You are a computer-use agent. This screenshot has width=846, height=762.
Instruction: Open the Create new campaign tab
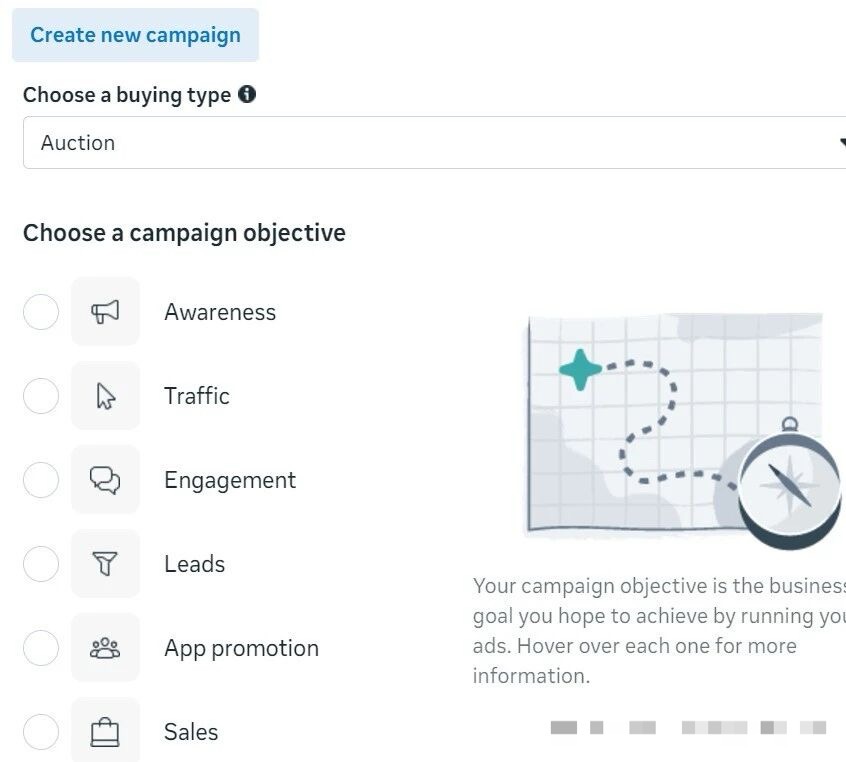[x=135, y=35]
